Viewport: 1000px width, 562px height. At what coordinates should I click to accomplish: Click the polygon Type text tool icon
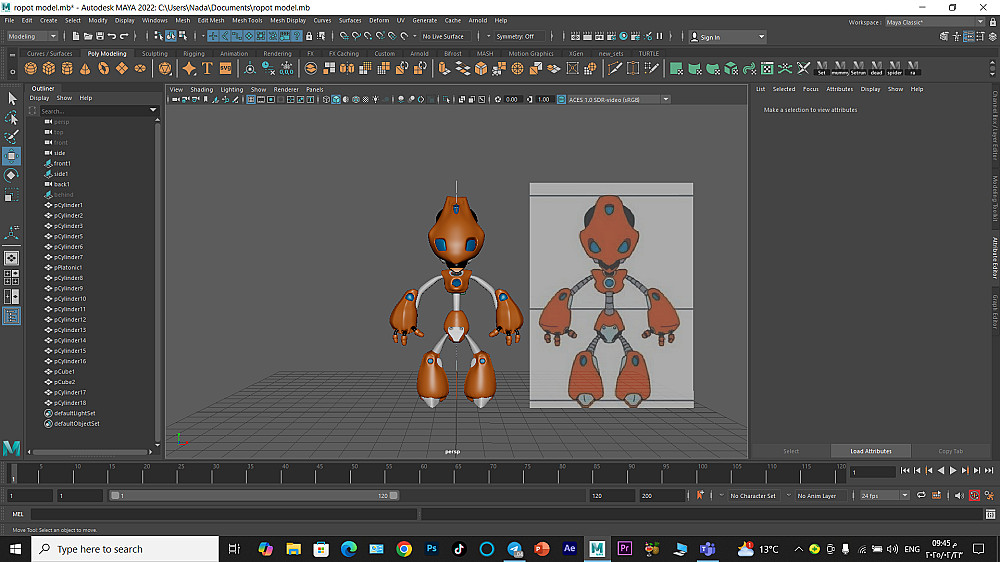[207, 68]
